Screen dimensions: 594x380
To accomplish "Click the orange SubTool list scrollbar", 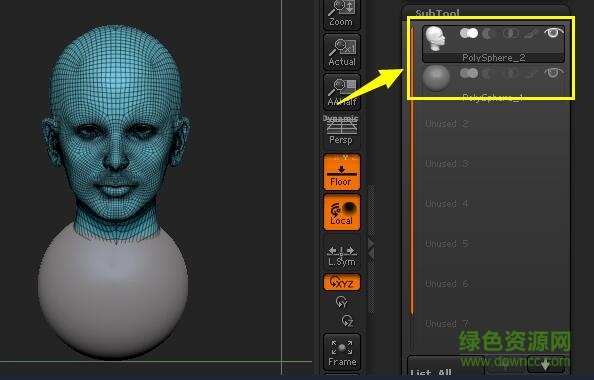I will [412, 170].
